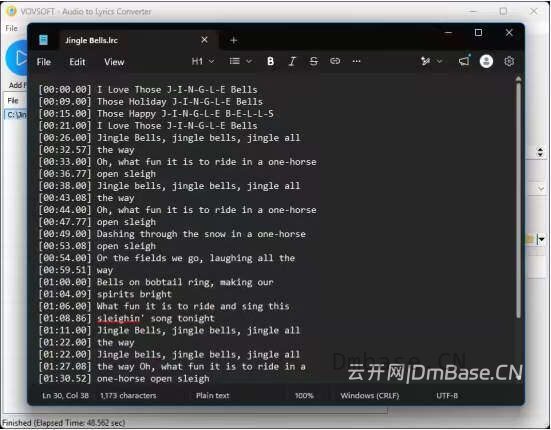Toggle italic formatting in Notepad
The width and height of the screenshot is (551, 430).
point(292,61)
